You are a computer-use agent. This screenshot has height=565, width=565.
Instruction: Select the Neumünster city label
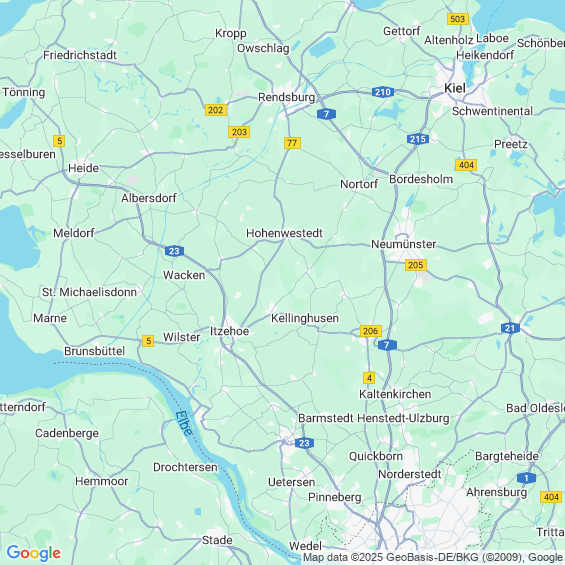(404, 244)
